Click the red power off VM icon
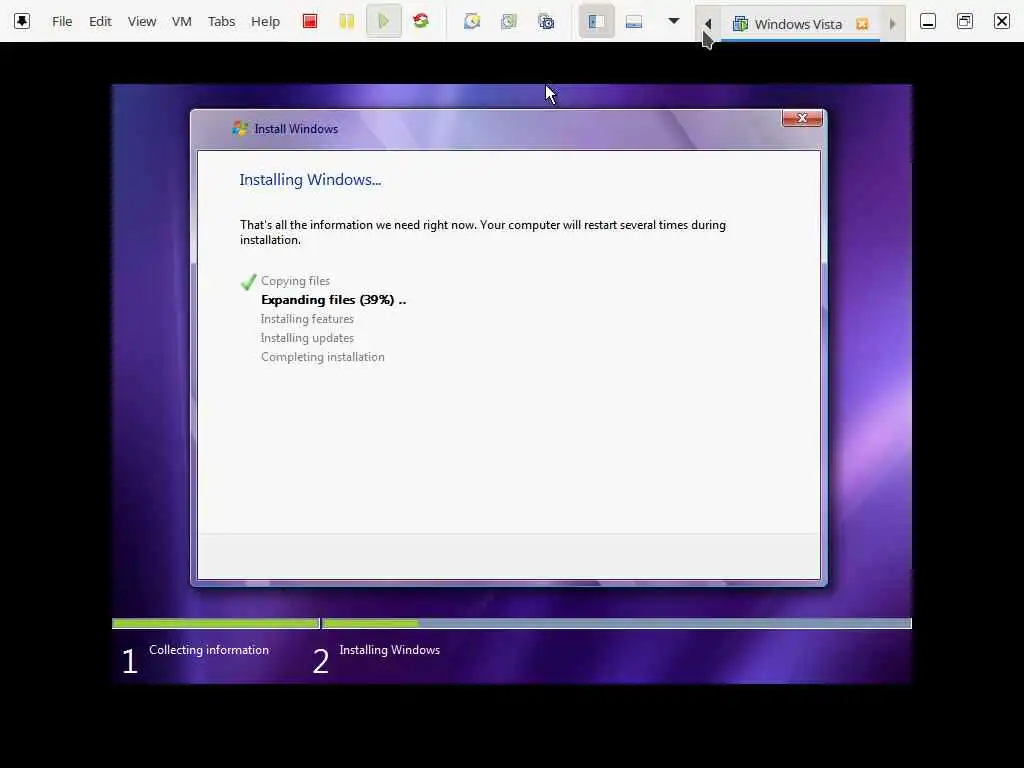 [x=310, y=22]
